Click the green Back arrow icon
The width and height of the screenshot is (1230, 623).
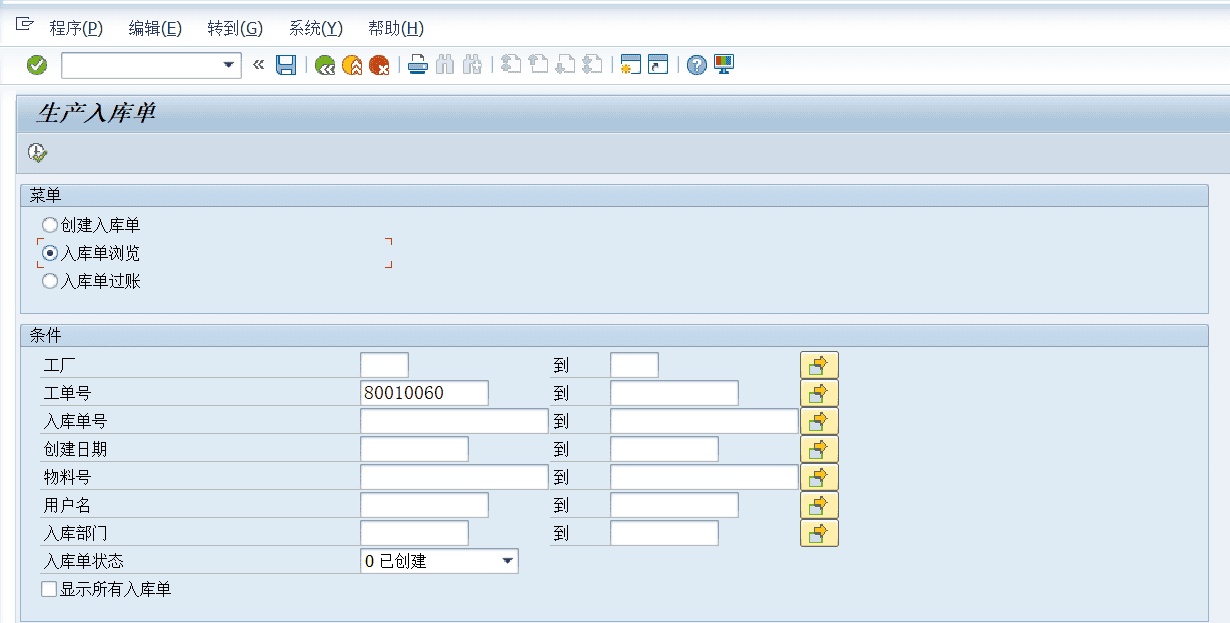click(323, 64)
